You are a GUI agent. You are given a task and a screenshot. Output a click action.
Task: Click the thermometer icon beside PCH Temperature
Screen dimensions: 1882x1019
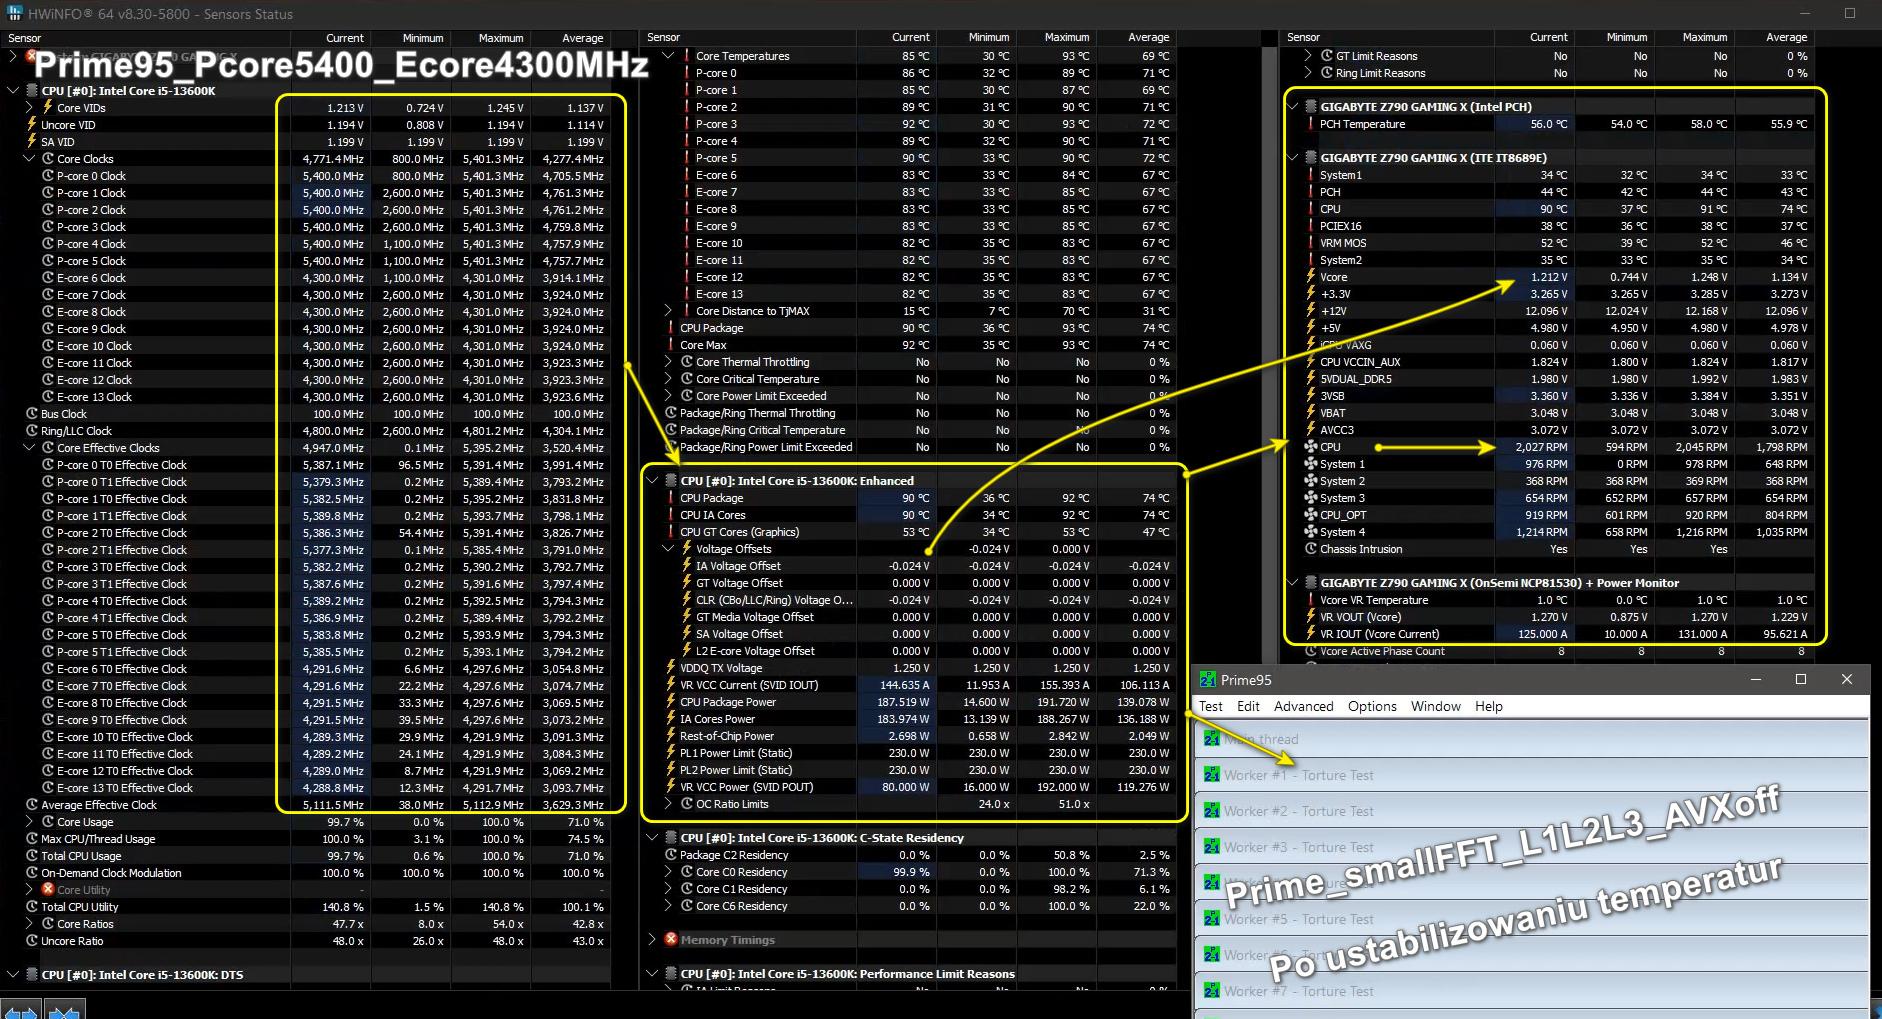click(1311, 124)
